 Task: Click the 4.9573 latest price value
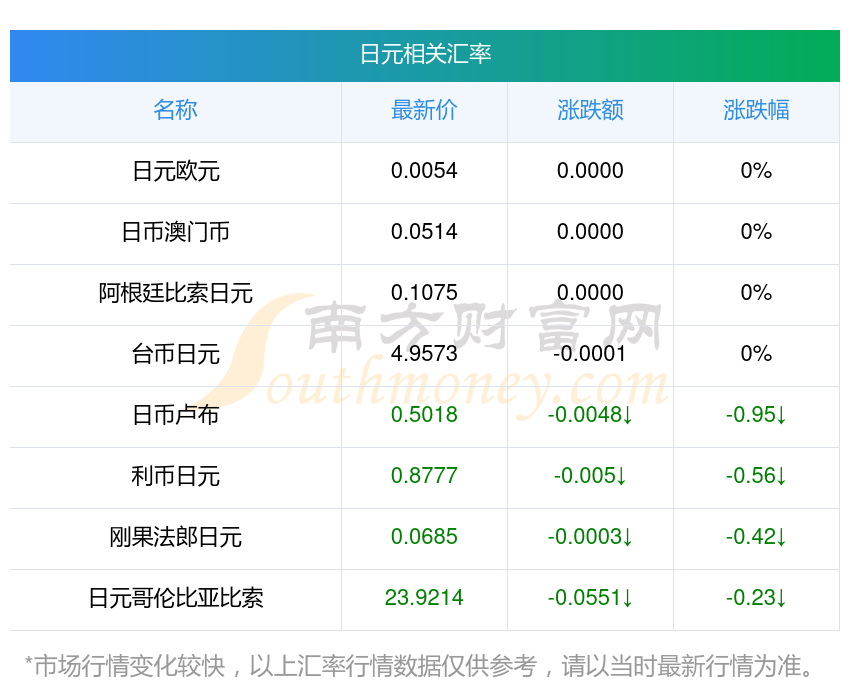(424, 354)
